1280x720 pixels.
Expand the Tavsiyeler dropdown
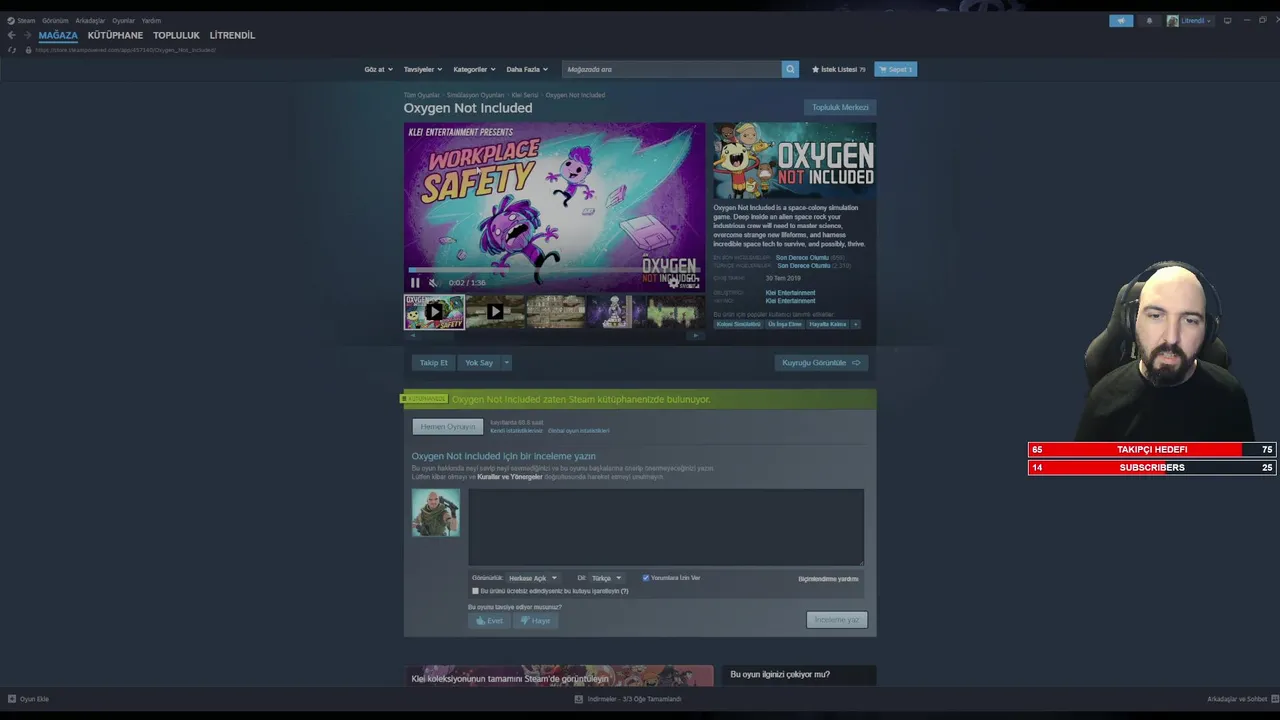tap(423, 69)
